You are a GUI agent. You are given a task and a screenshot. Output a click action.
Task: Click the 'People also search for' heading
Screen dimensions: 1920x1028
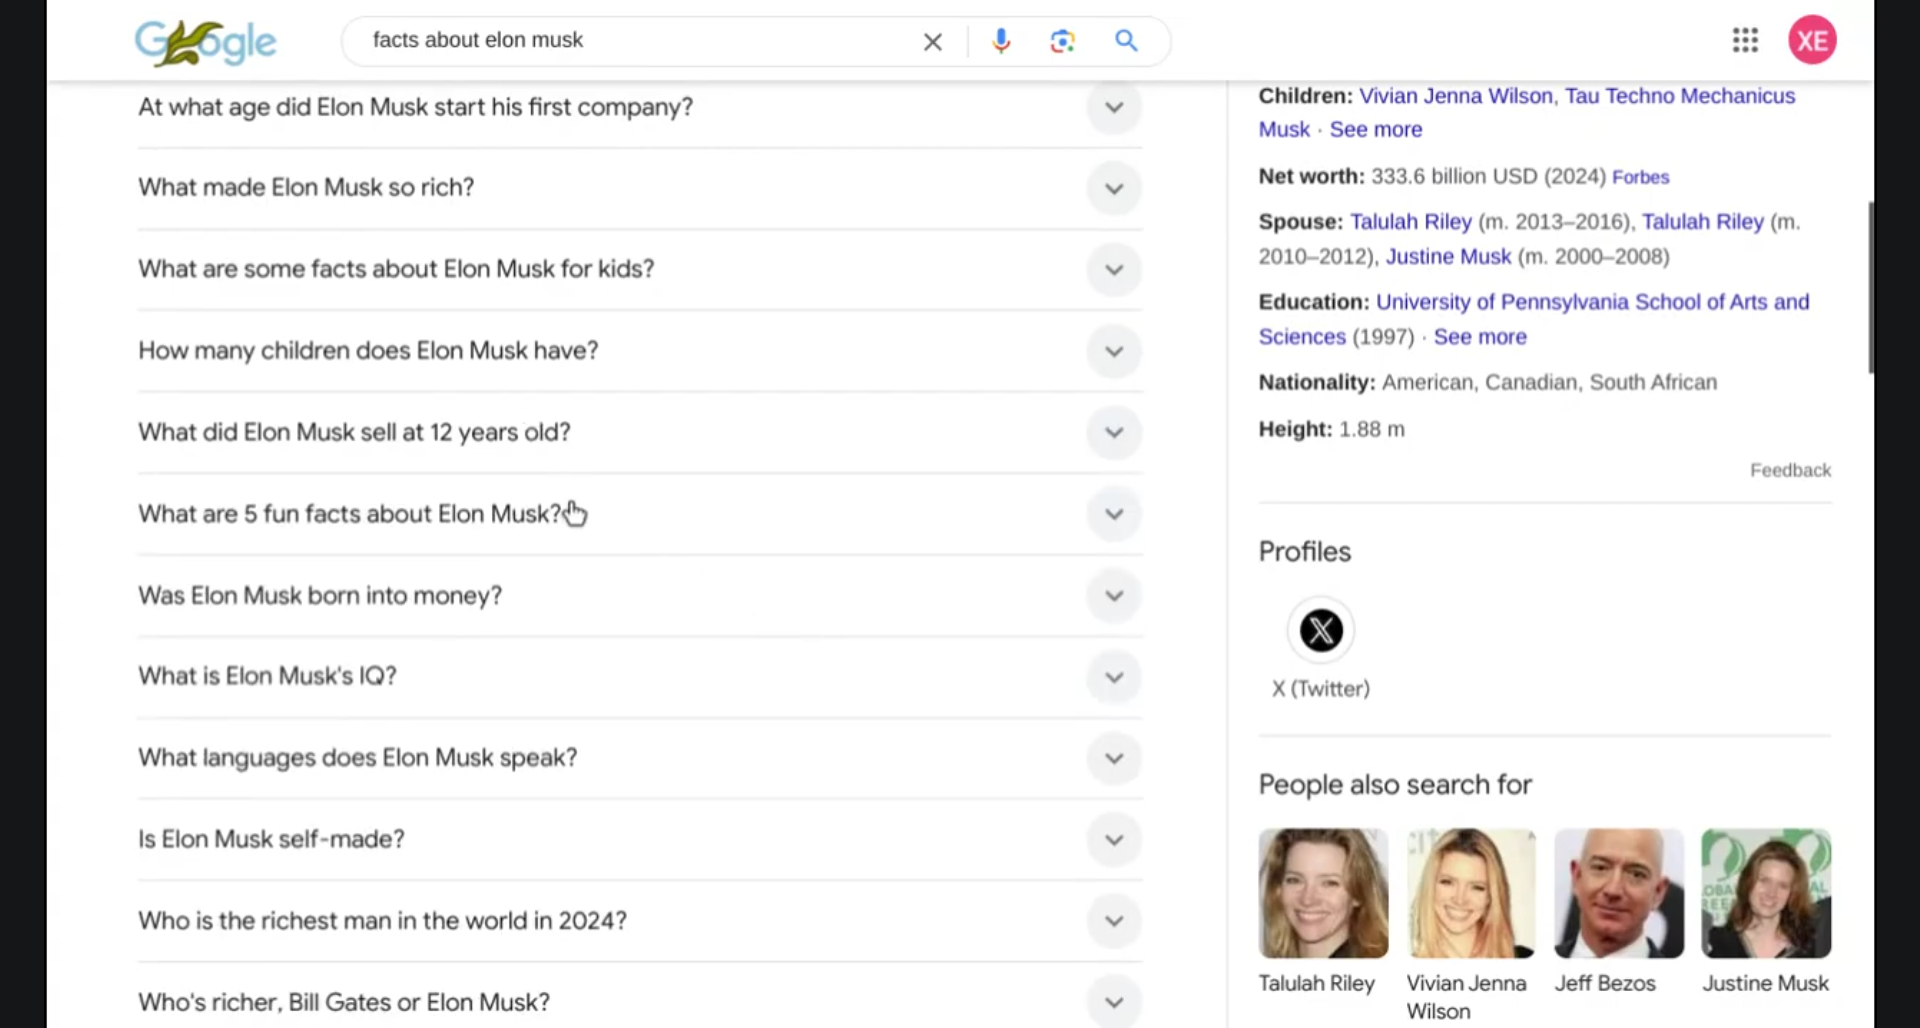pos(1395,785)
